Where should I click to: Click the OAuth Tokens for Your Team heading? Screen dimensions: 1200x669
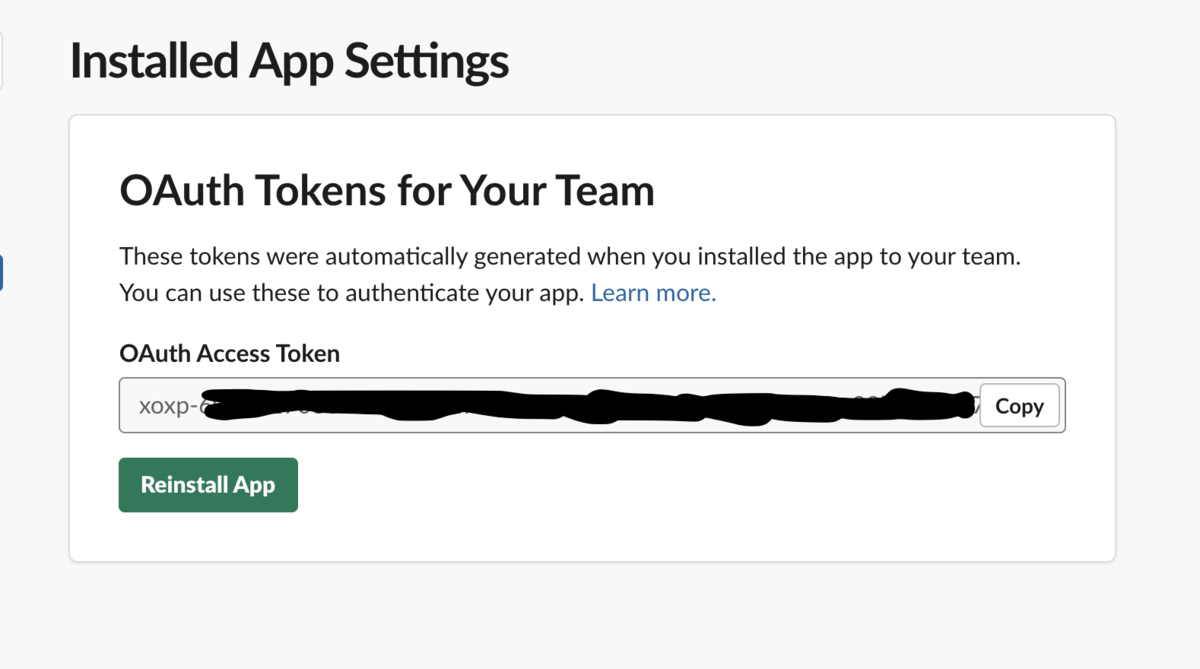coord(386,190)
